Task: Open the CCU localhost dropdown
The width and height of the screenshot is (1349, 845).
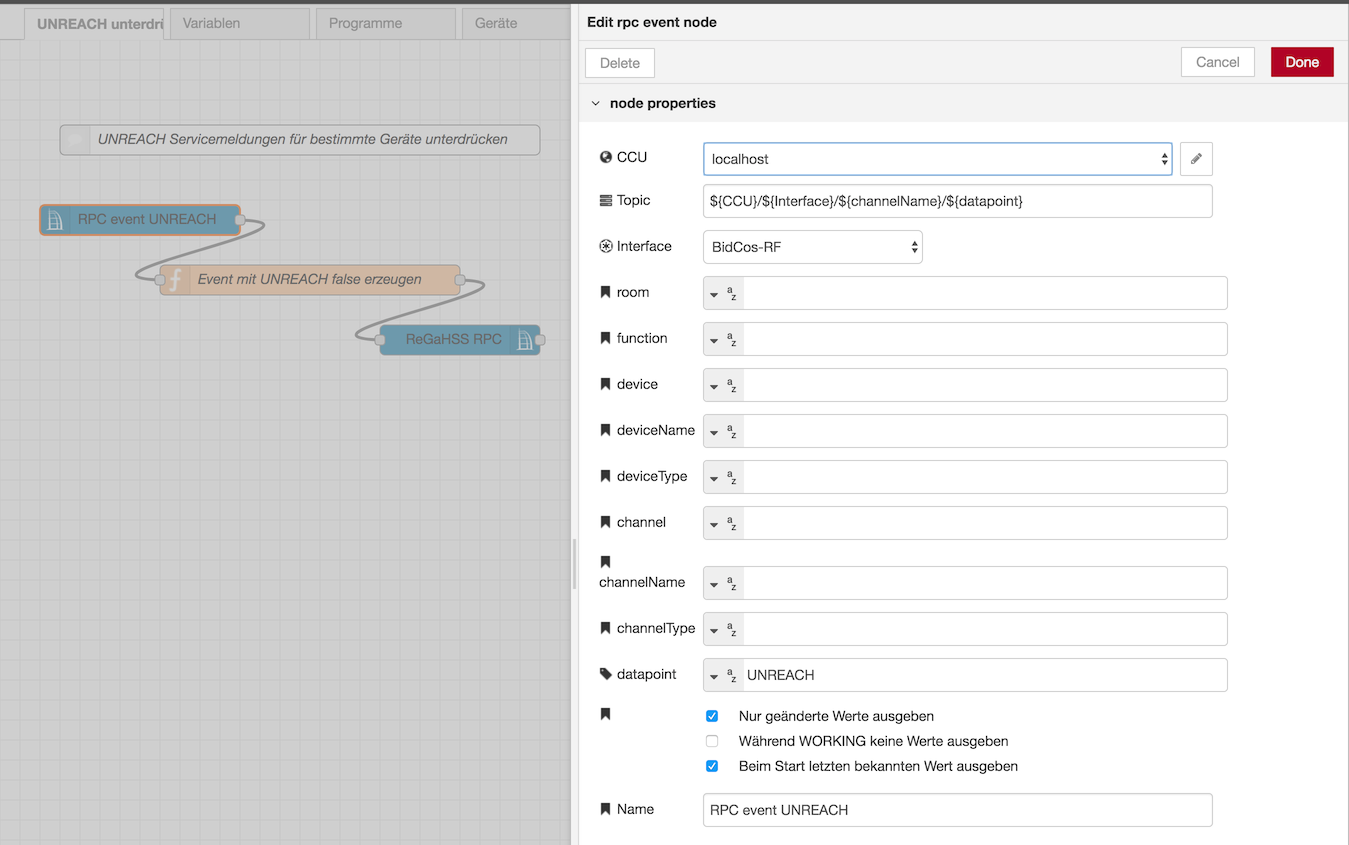Action: coord(938,159)
